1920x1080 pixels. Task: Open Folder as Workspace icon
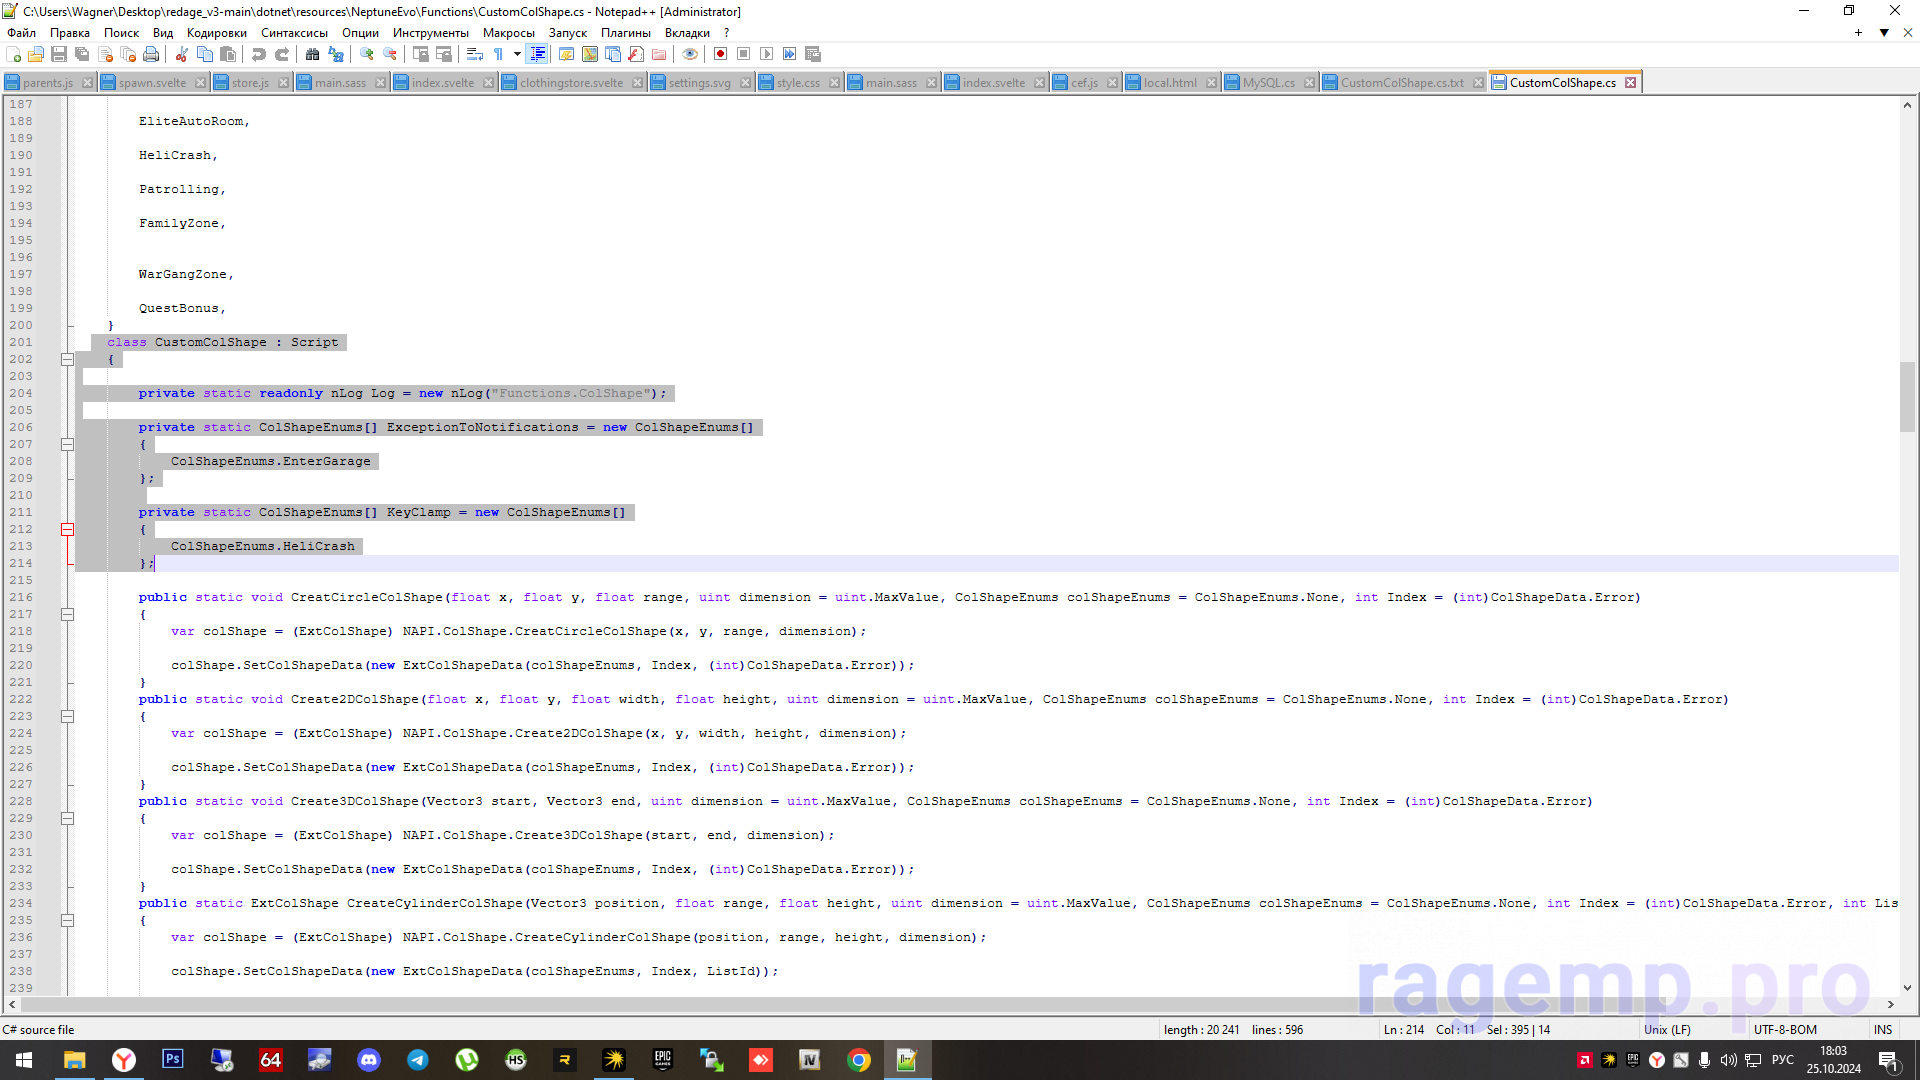point(659,54)
